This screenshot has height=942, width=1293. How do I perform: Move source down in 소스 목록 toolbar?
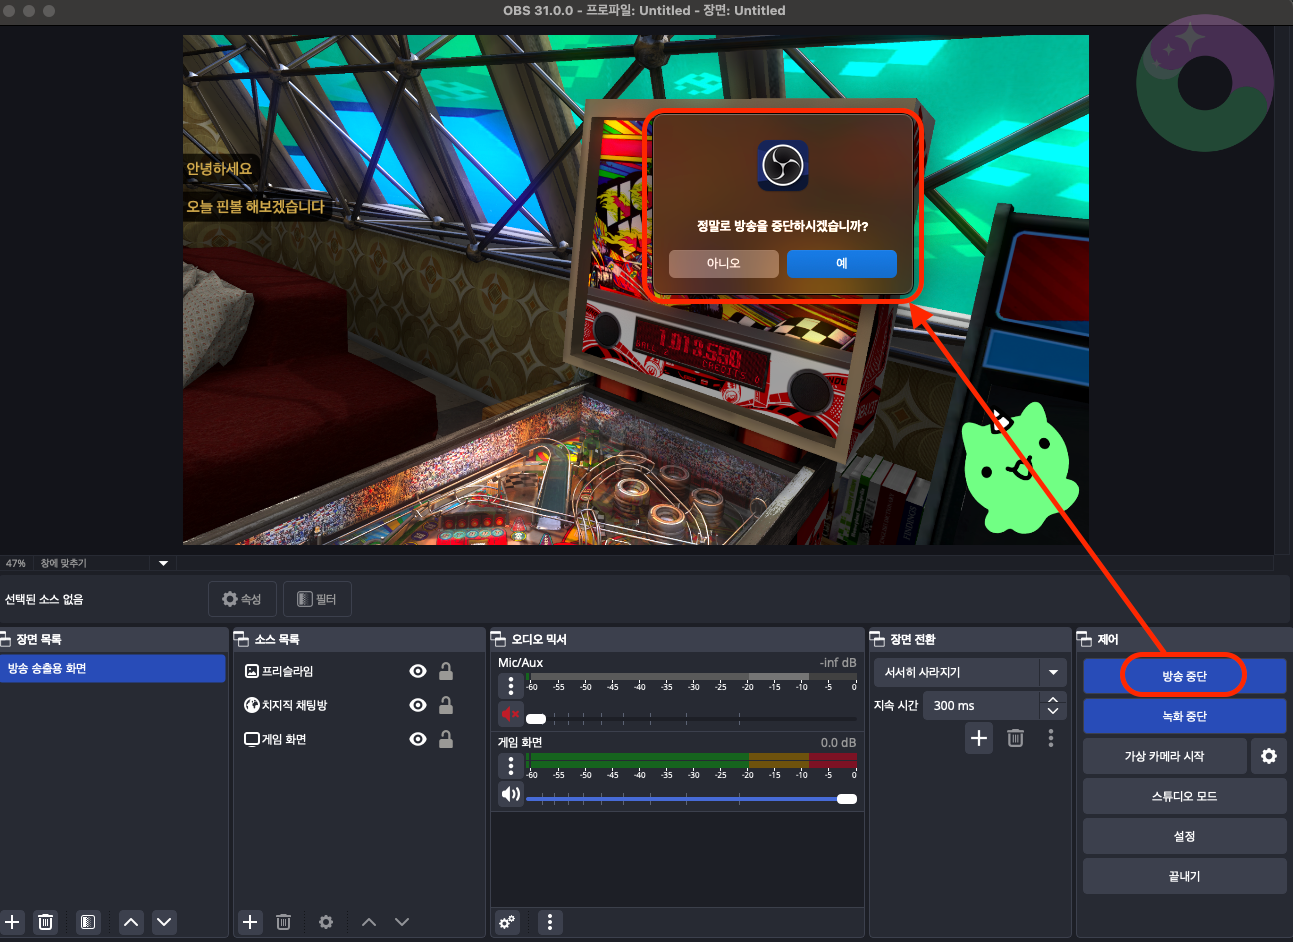point(402,922)
